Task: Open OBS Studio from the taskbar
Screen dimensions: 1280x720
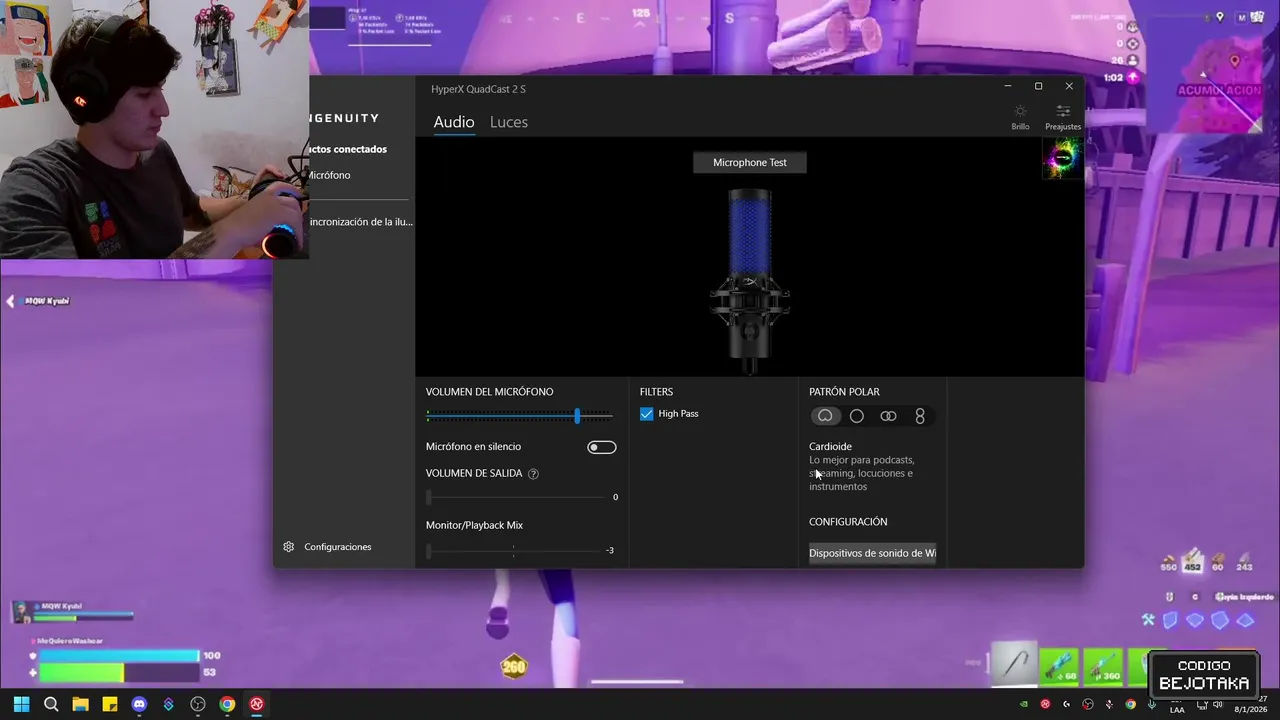Action: tap(198, 704)
